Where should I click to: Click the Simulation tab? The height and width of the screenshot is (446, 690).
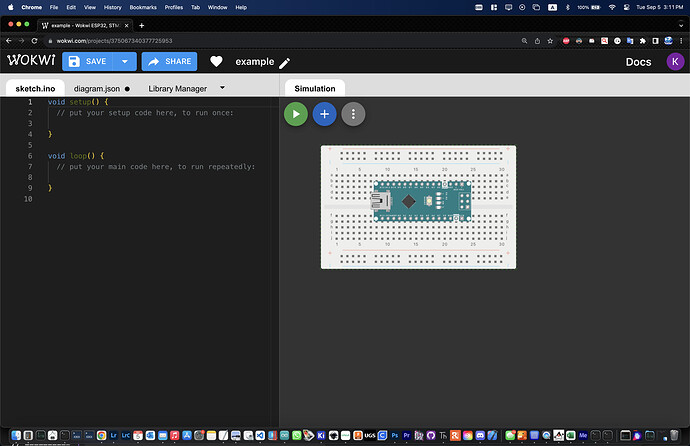tap(314, 89)
